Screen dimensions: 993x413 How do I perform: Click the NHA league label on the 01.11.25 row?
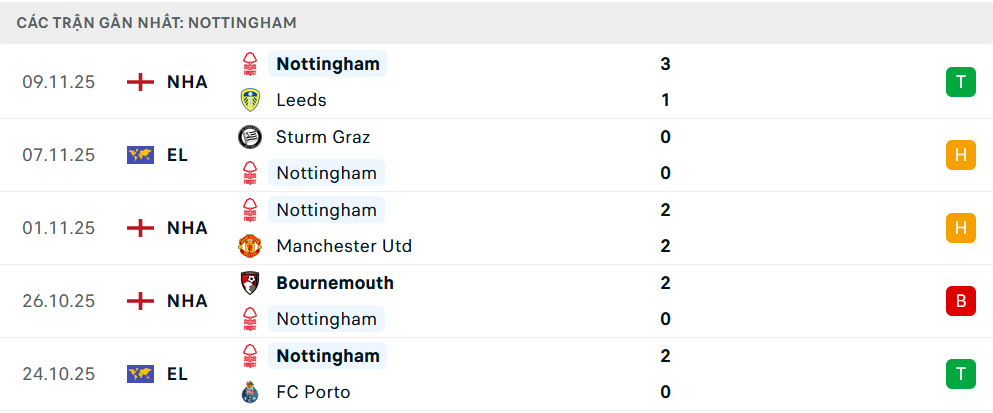click(x=187, y=228)
